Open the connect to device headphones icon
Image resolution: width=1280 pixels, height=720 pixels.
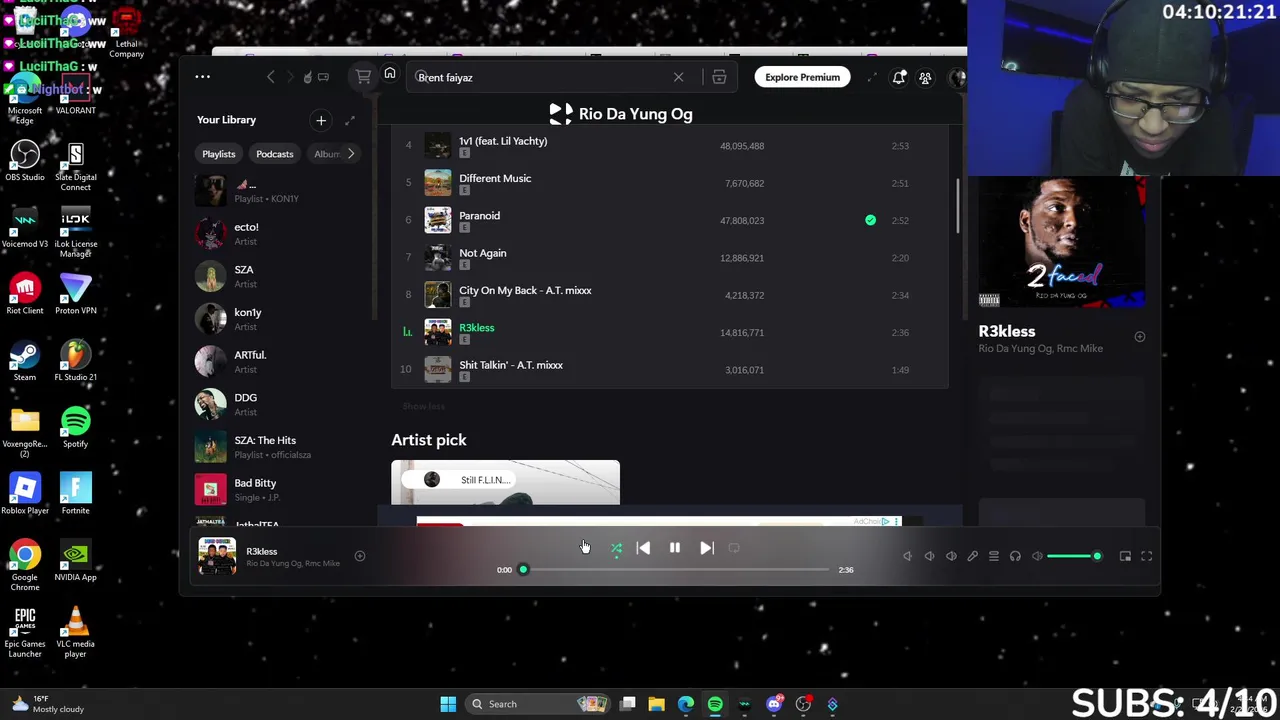(x=1015, y=557)
